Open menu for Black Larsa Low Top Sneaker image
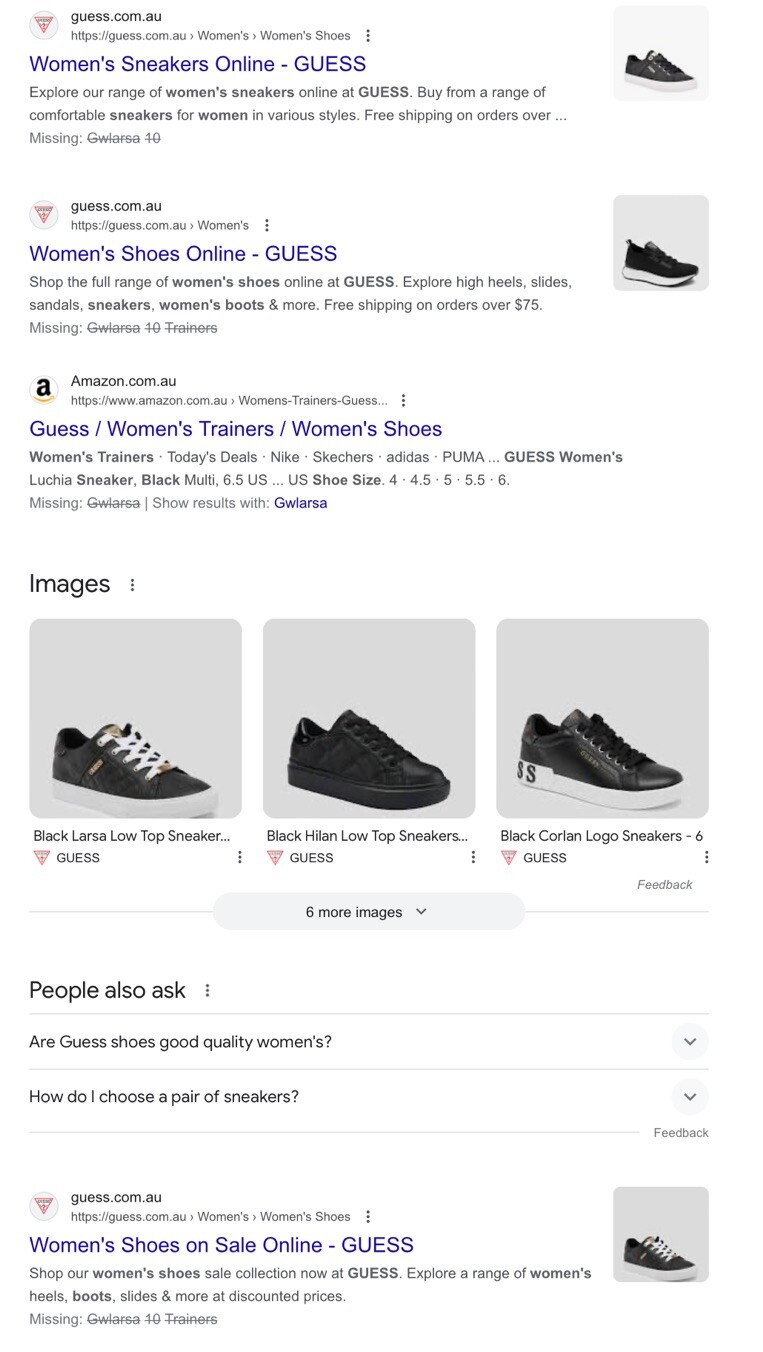This screenshot has width=763, height=1352. [x=239, y=857]
